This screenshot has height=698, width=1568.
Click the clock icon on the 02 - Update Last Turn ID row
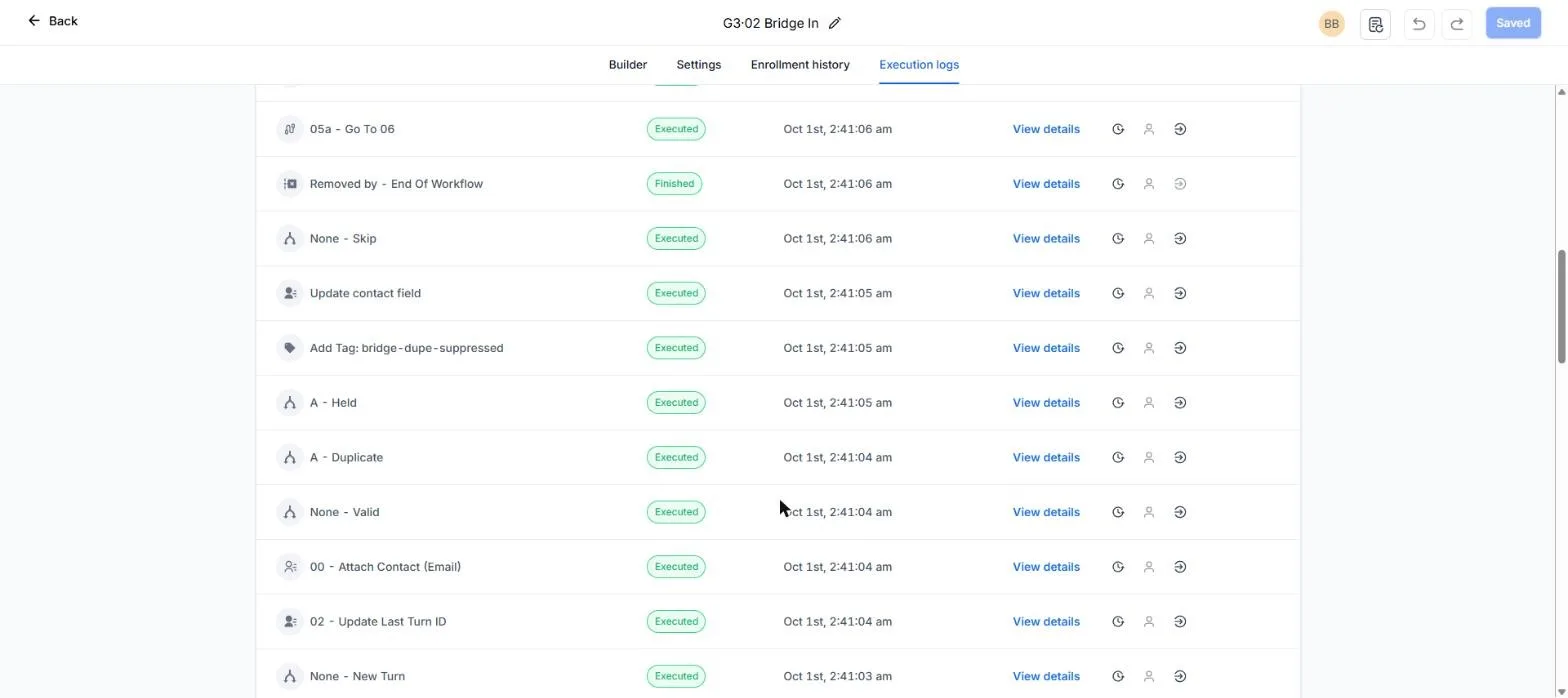tap(1118, 621)
